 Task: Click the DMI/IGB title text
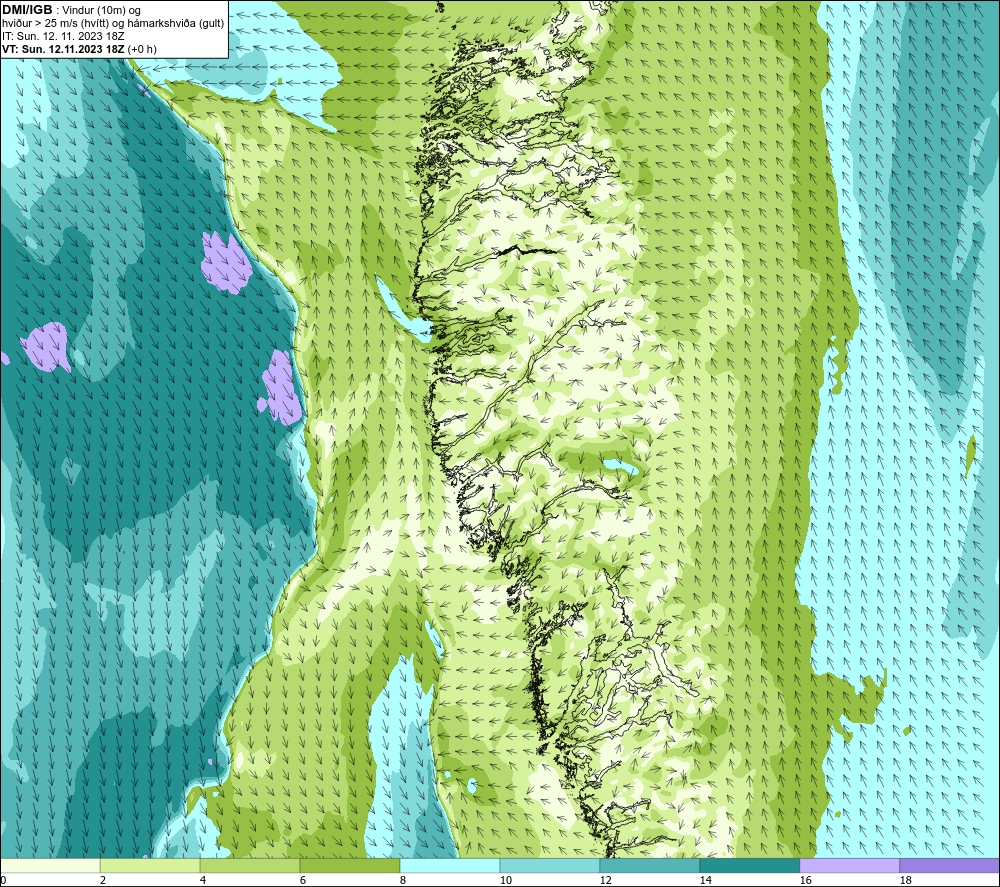[27, 10]
